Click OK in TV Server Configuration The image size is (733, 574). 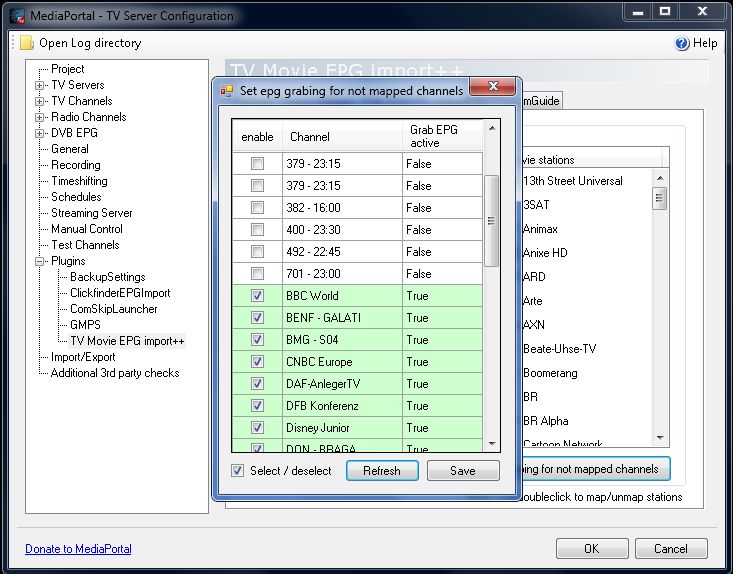(x=592, y=548)
